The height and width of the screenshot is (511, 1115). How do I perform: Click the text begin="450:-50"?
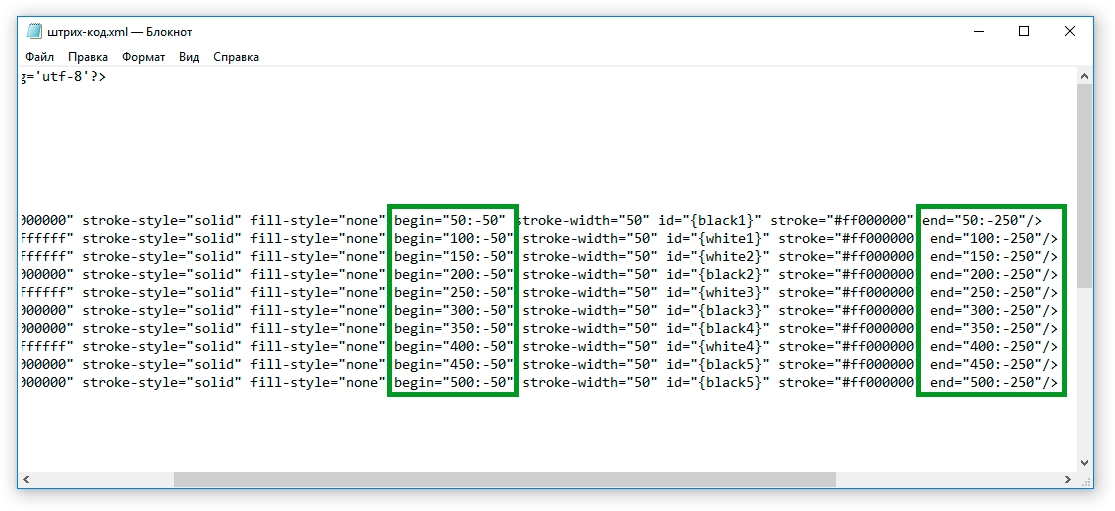(454, 365)
